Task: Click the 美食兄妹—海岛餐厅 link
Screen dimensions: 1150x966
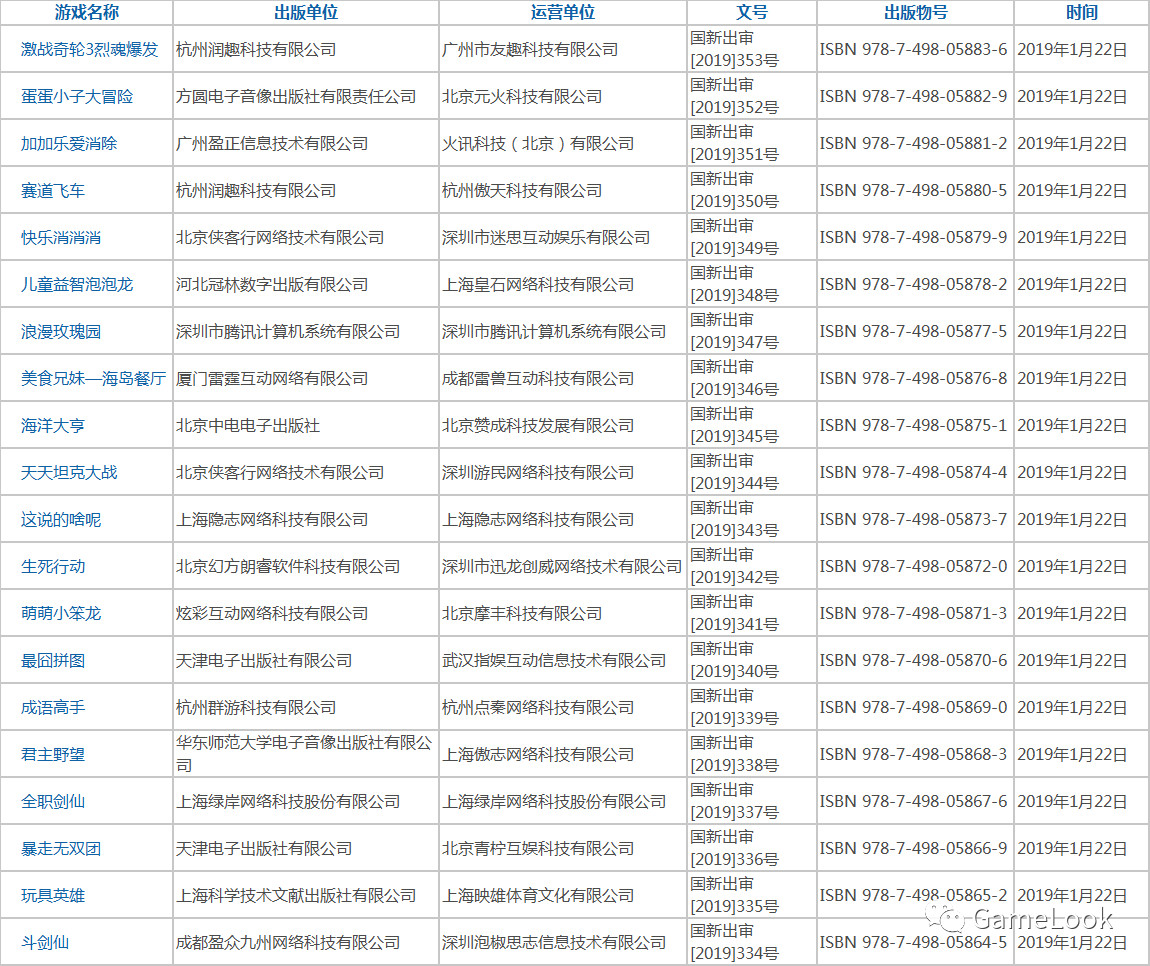Action: [x=93, y=378]
